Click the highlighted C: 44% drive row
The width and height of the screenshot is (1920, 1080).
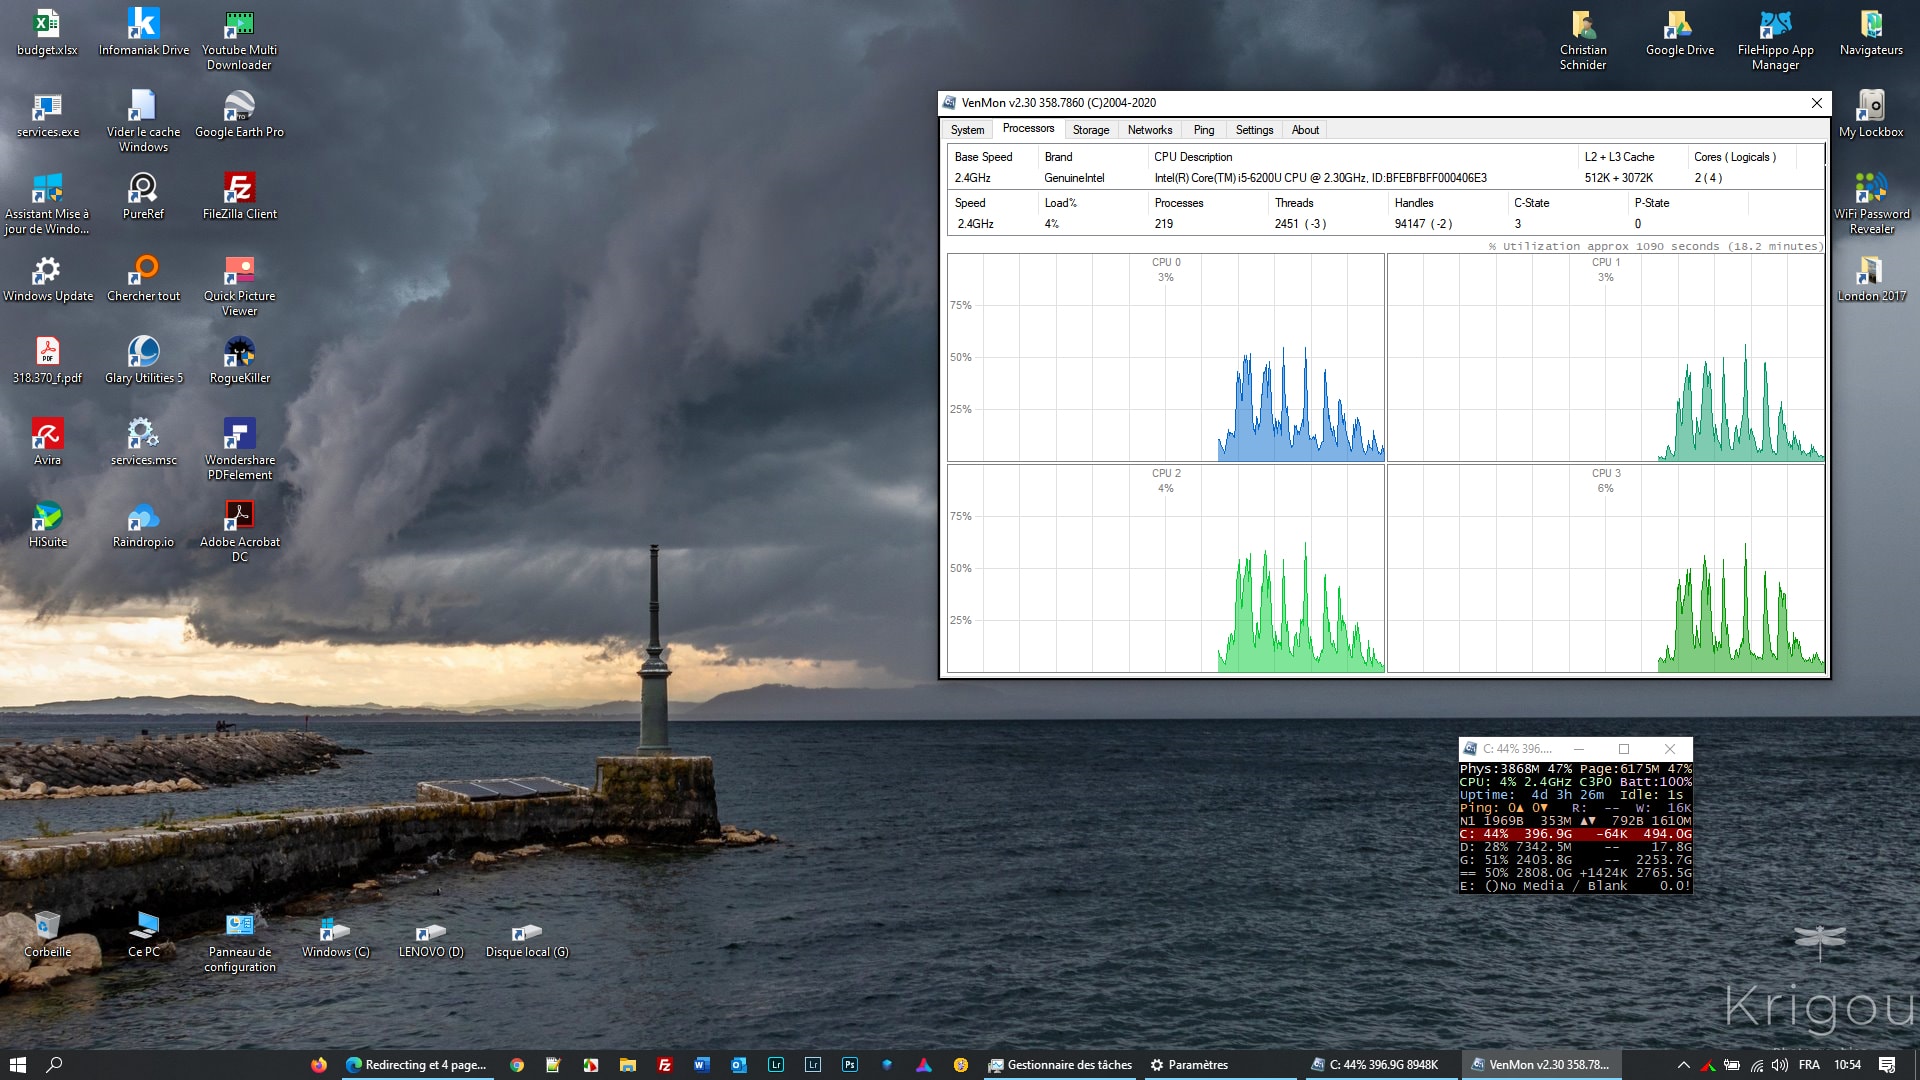click(1575, 834)
